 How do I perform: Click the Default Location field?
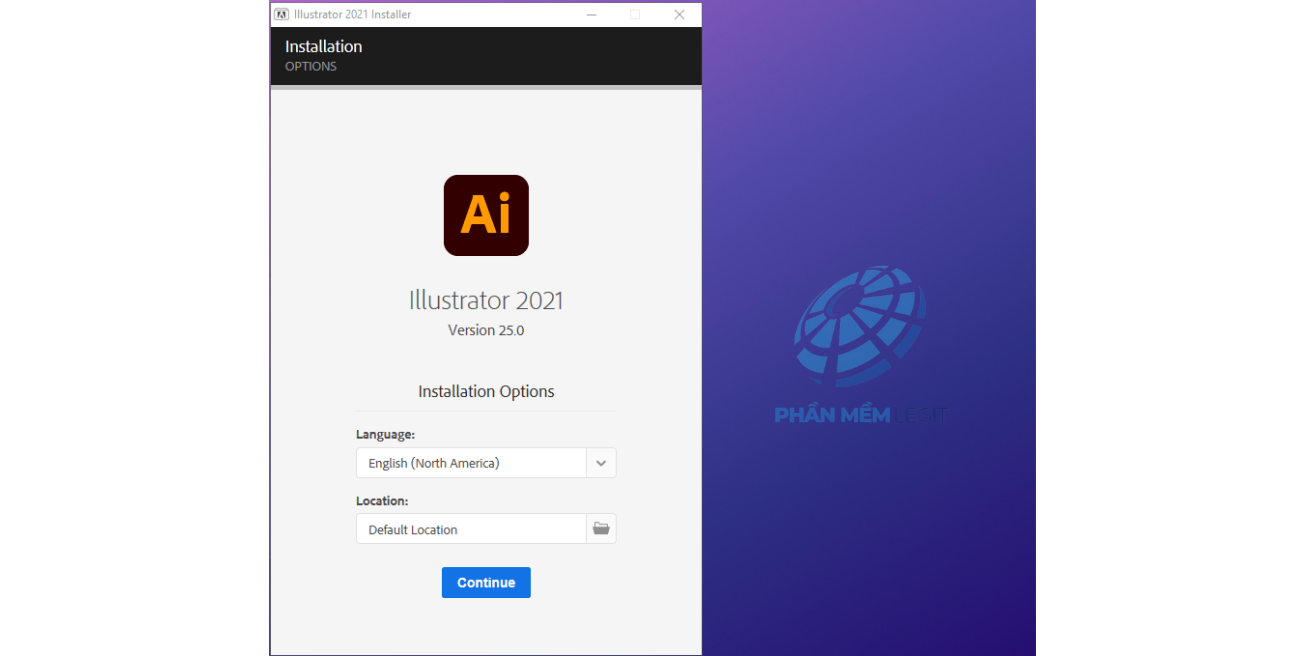coord(471,529)
